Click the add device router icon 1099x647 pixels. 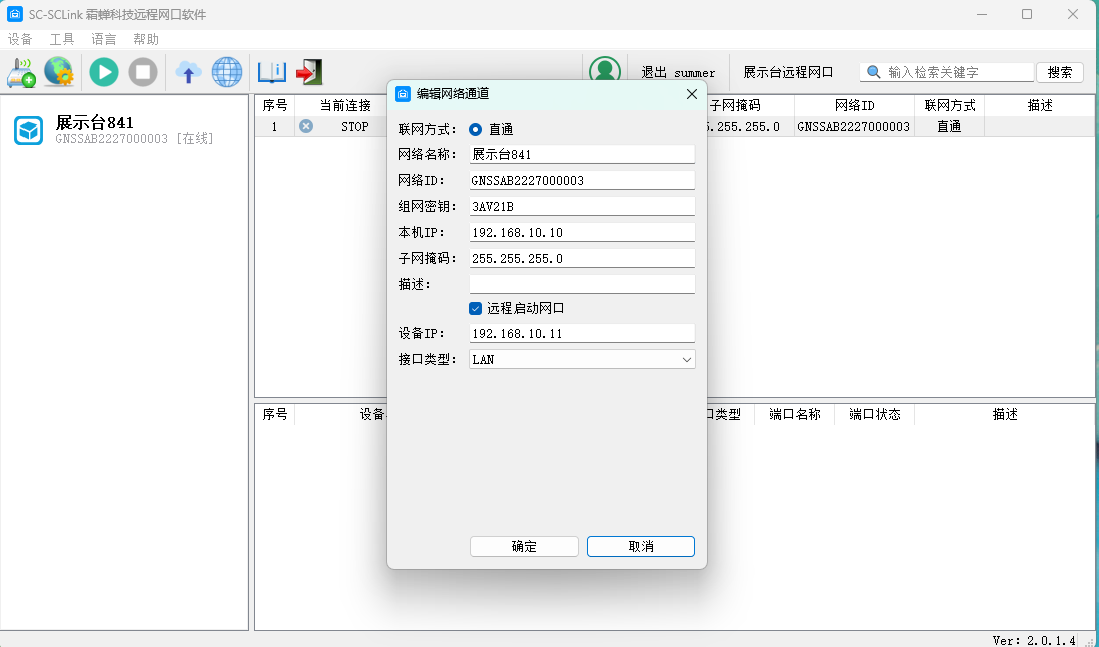22,71
